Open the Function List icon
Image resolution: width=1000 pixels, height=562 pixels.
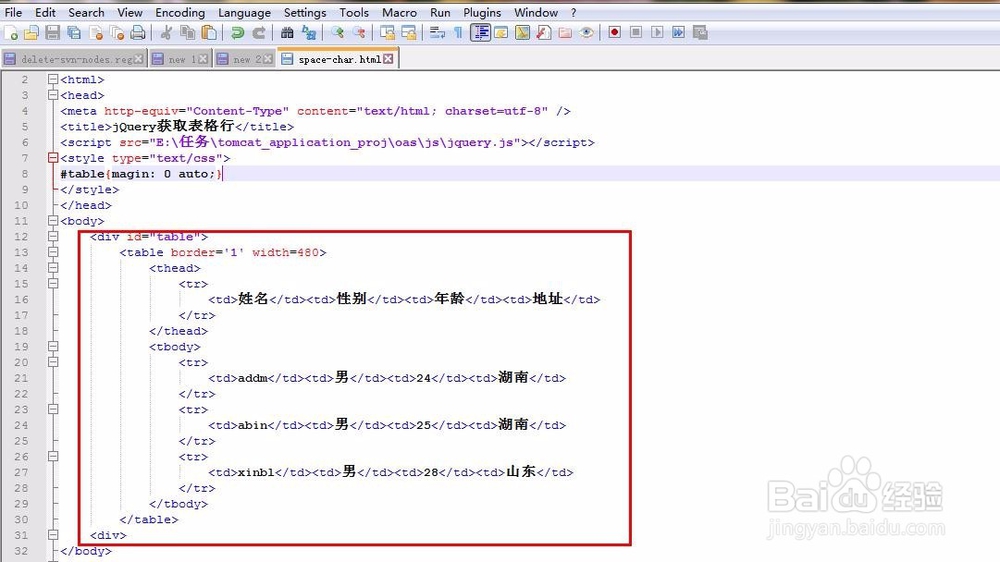point(543,33)
